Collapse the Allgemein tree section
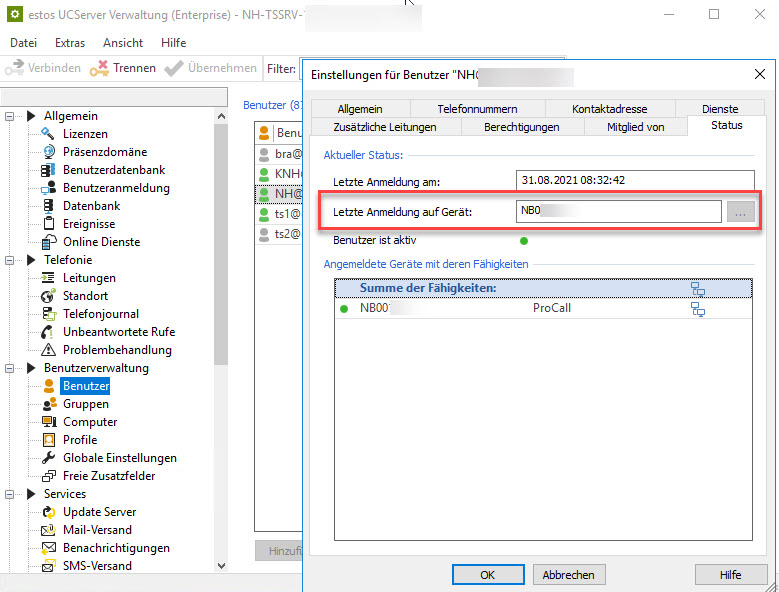Screen dimensions: 779x592 pos(12,116)
